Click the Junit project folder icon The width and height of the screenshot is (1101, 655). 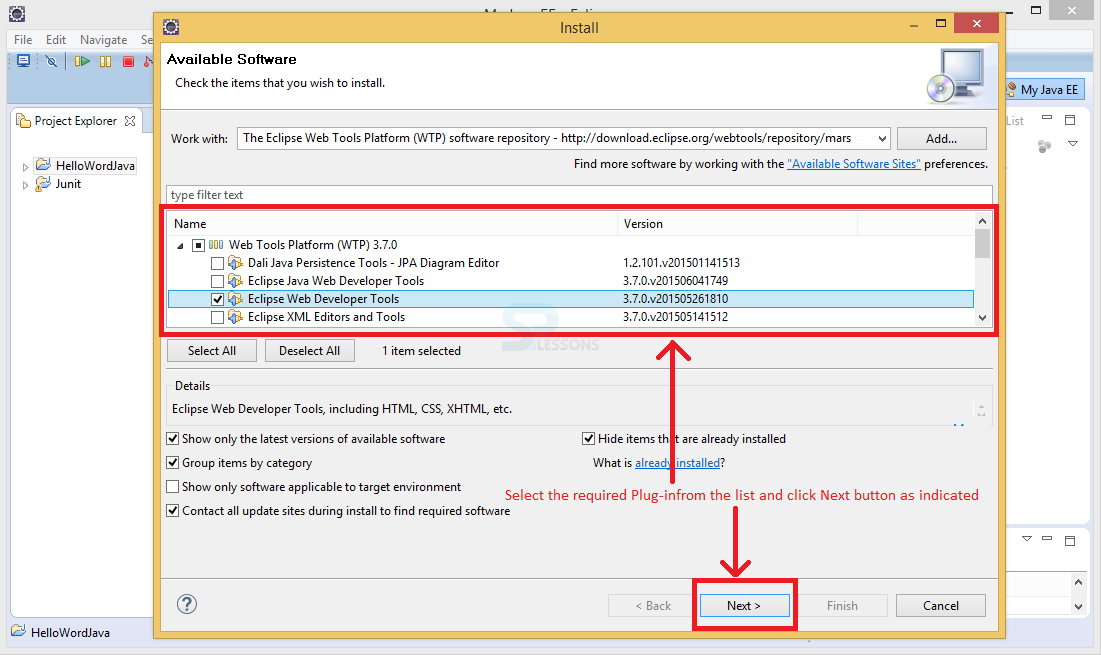coord(44,183)
